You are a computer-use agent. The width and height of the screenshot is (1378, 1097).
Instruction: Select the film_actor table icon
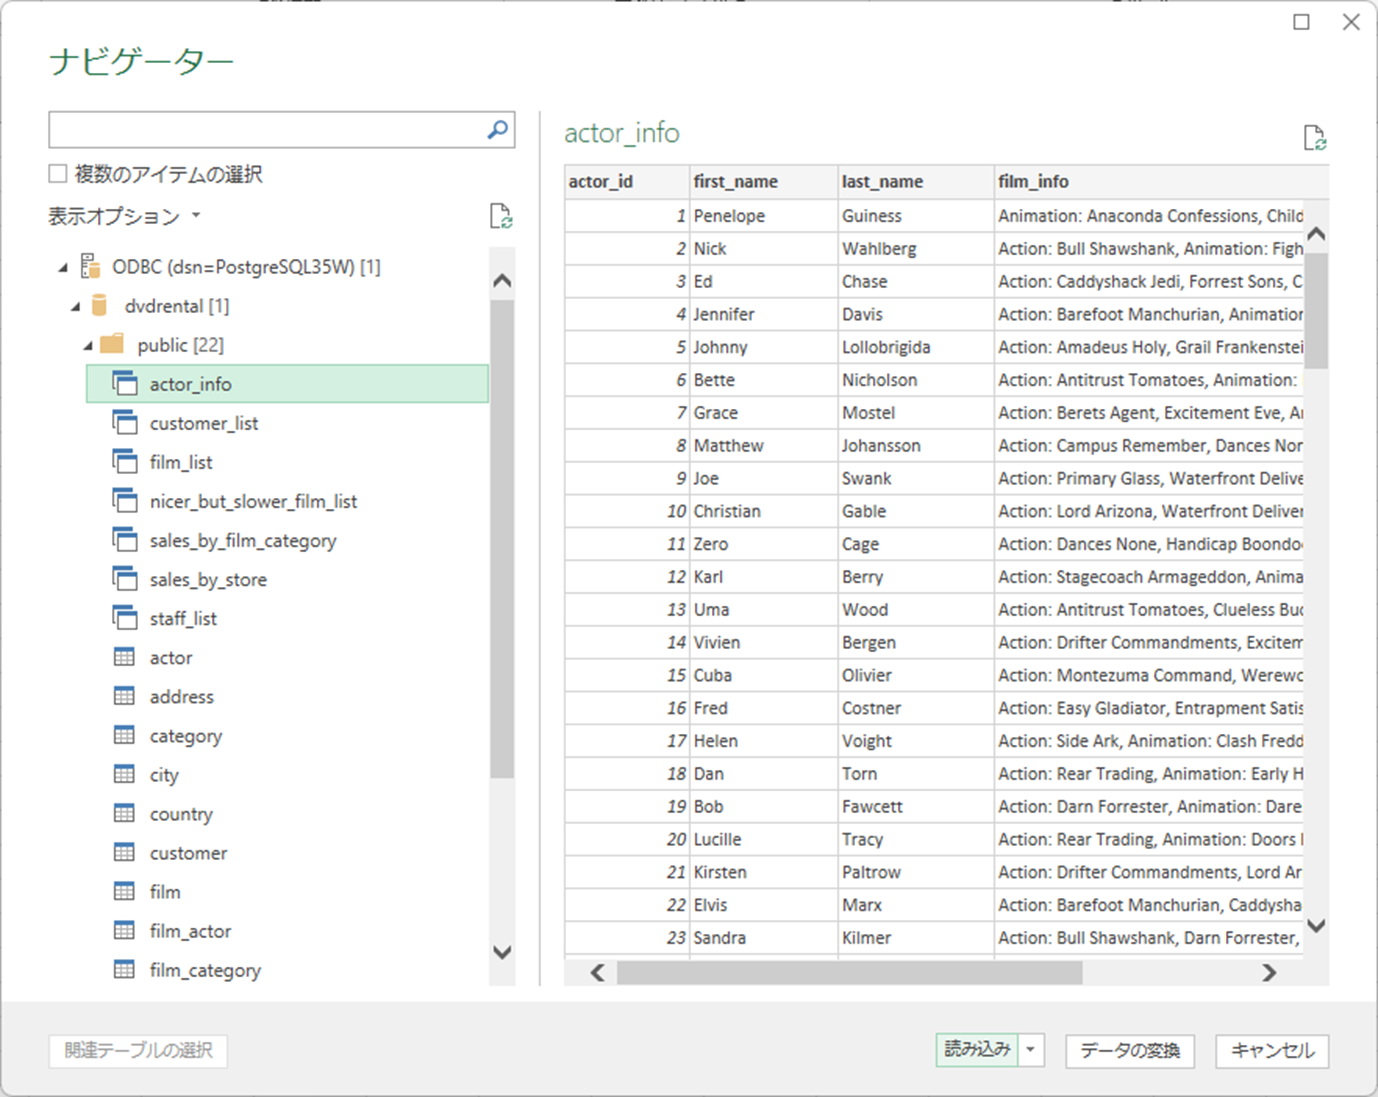click(124, 931)
